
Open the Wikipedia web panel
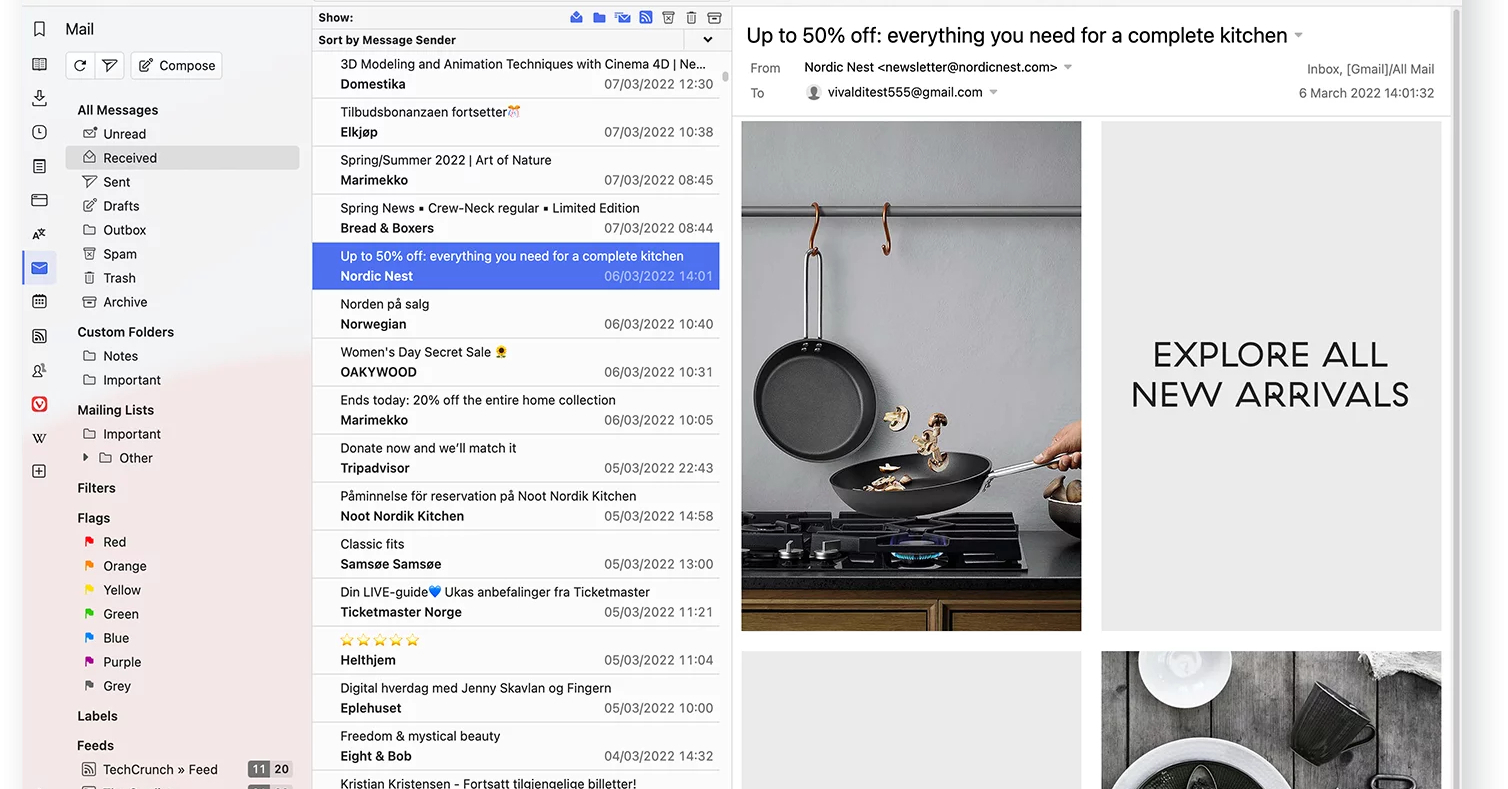pos(39,438)
